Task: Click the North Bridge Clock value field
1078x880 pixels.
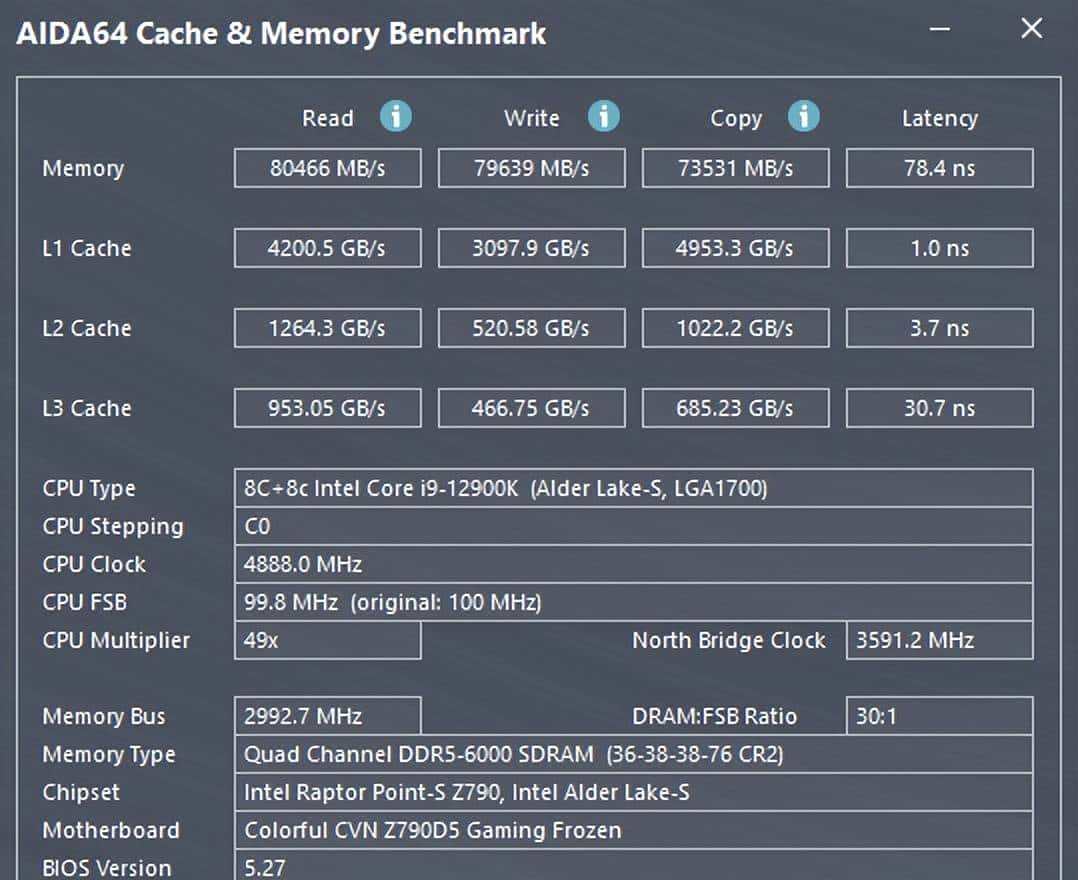Action: pyautogui.click(x=939, y=641)
